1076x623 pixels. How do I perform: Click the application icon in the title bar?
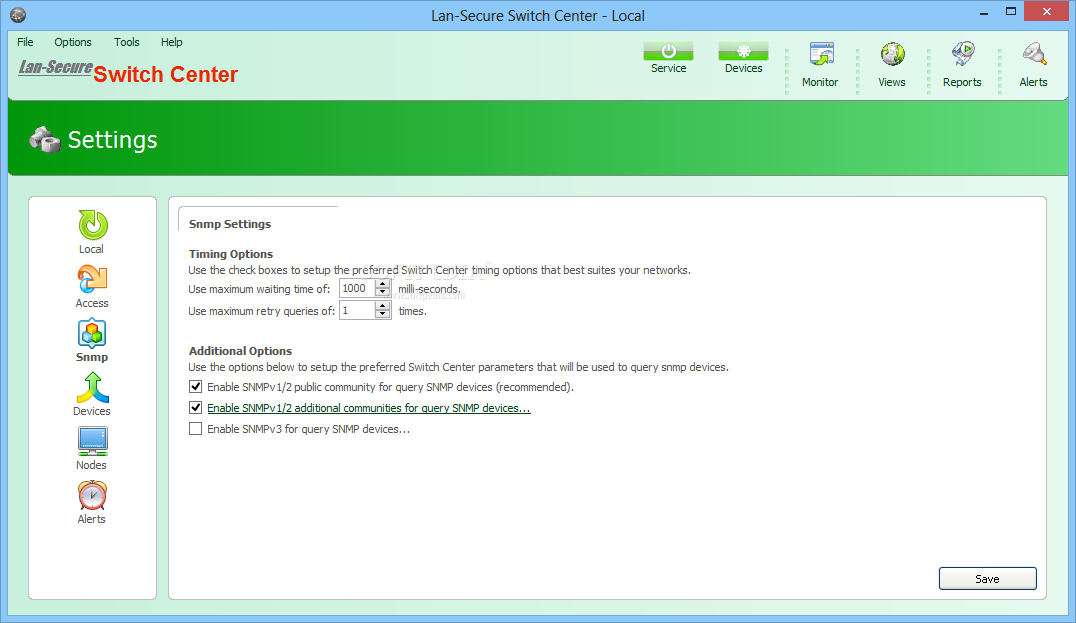(19, 14)
